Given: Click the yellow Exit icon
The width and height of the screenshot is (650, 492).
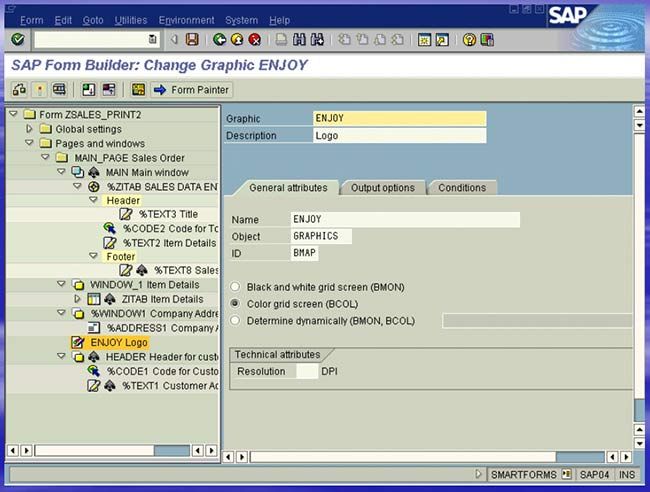Looking at the screenshot, I should coord(237,40).
